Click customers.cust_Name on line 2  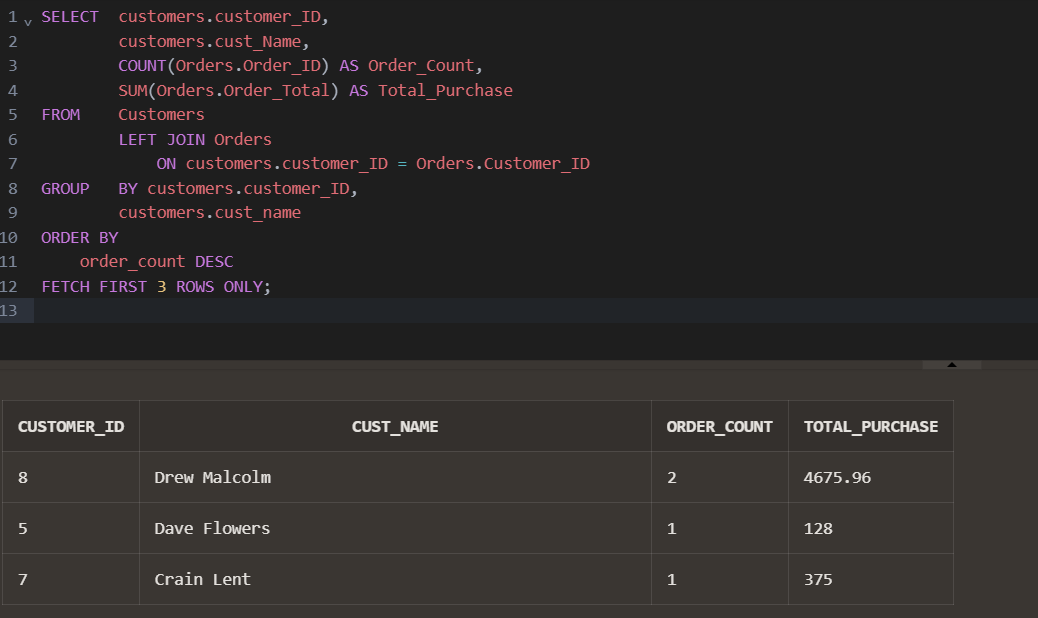pos(209,41)
